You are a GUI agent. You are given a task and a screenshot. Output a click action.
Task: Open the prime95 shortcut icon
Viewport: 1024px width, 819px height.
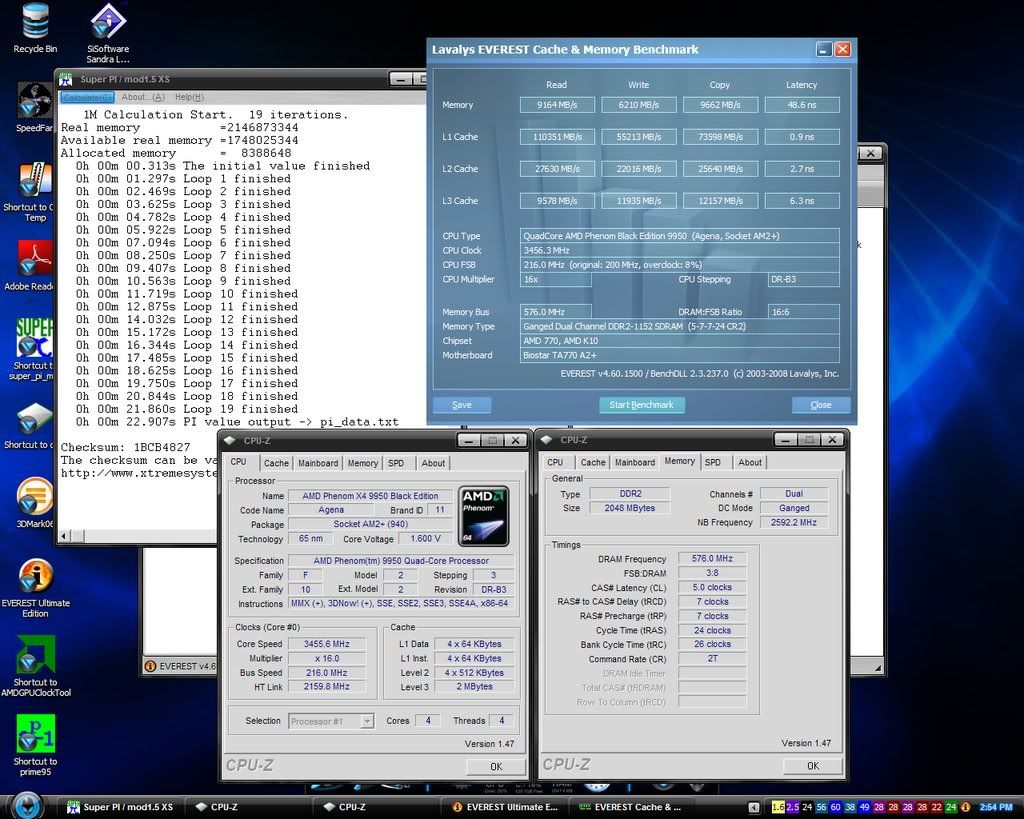click(35, 733)
